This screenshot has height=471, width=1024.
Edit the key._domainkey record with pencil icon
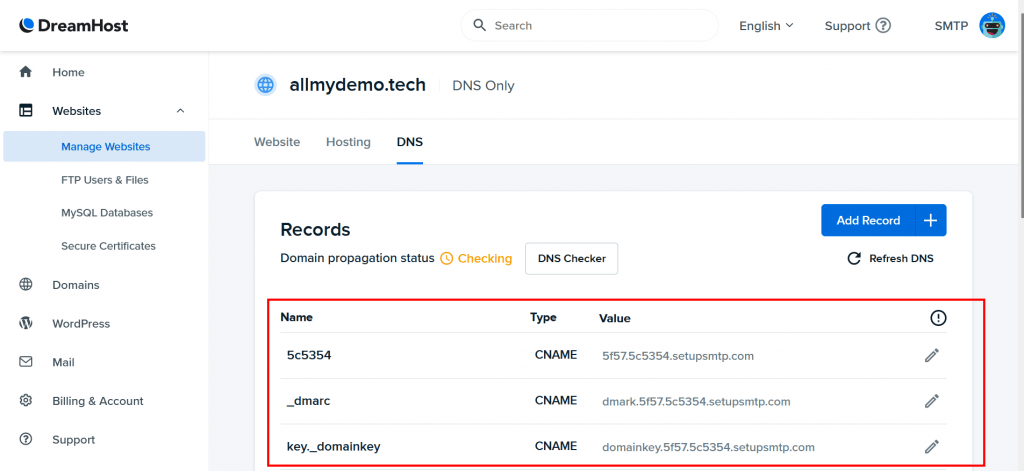[x=932, y=447]
